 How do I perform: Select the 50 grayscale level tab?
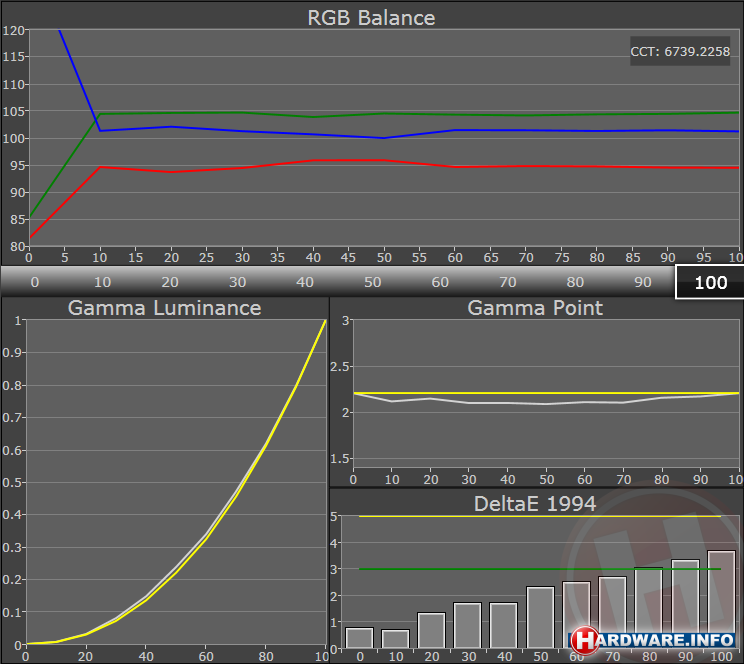[372, 282]
